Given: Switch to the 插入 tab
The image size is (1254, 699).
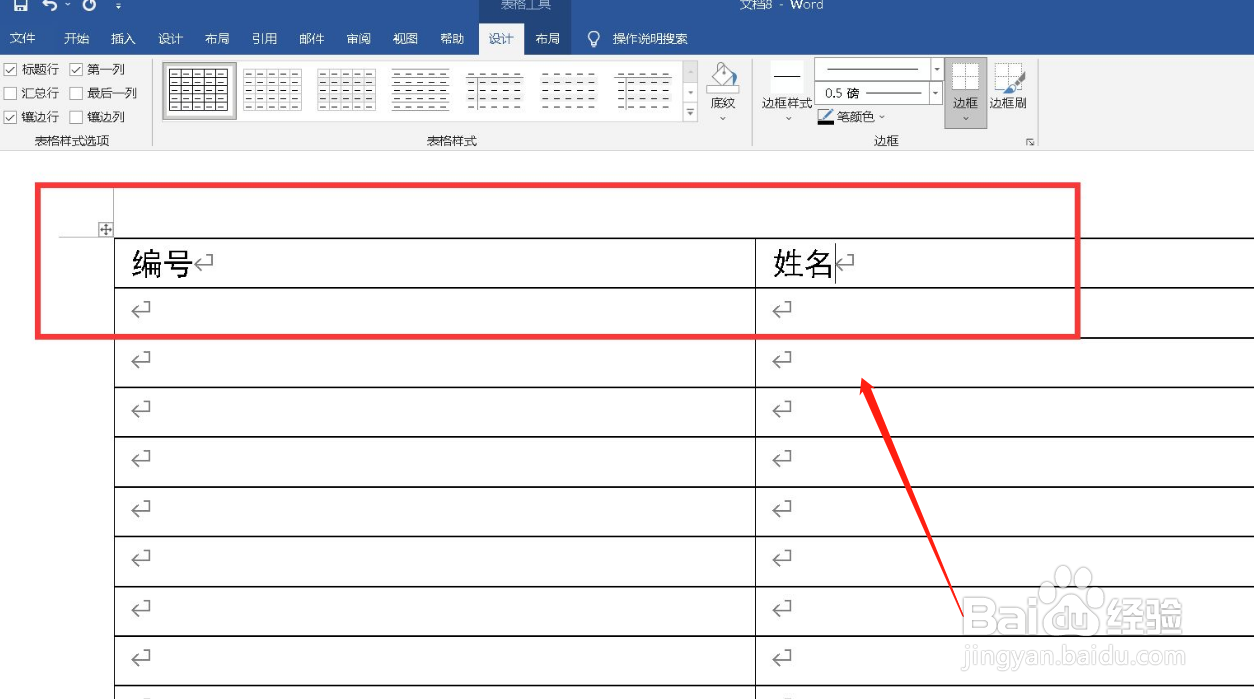Looking at the screenshot, I should [123, 39].
